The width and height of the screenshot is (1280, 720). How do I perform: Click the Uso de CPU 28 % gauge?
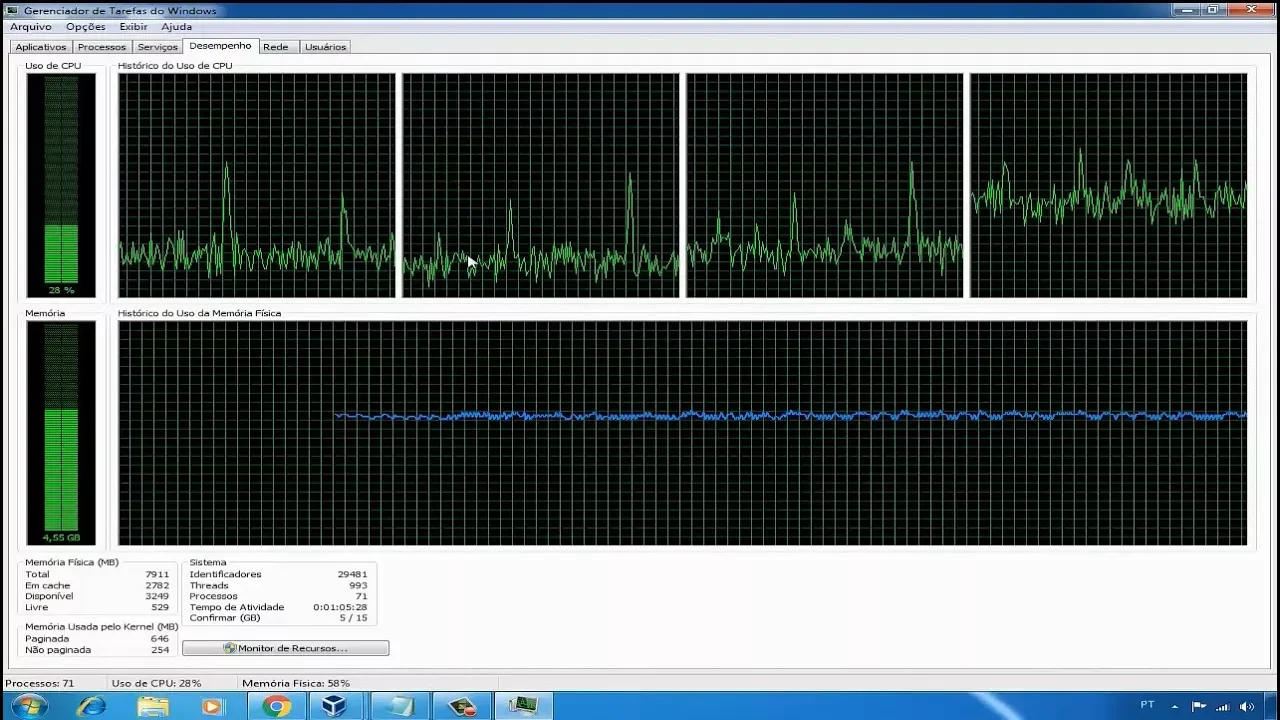61,185
